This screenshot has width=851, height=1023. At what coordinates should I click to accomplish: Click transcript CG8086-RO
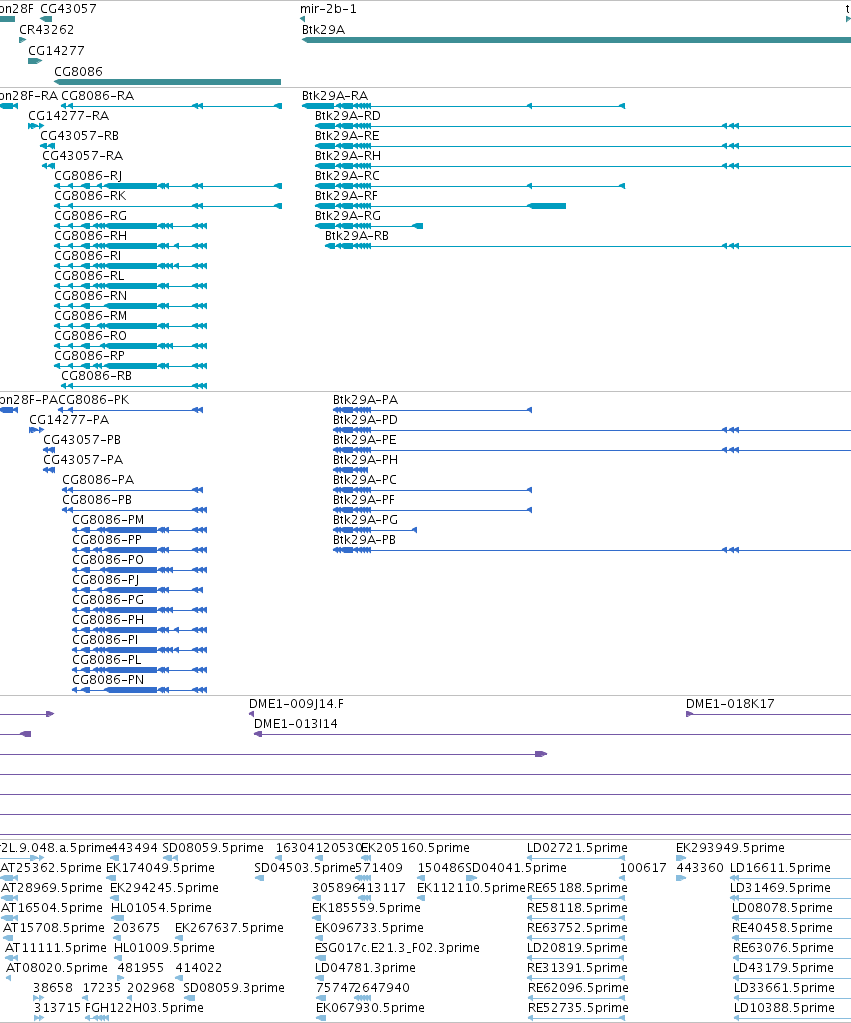(x=91, y=336)
